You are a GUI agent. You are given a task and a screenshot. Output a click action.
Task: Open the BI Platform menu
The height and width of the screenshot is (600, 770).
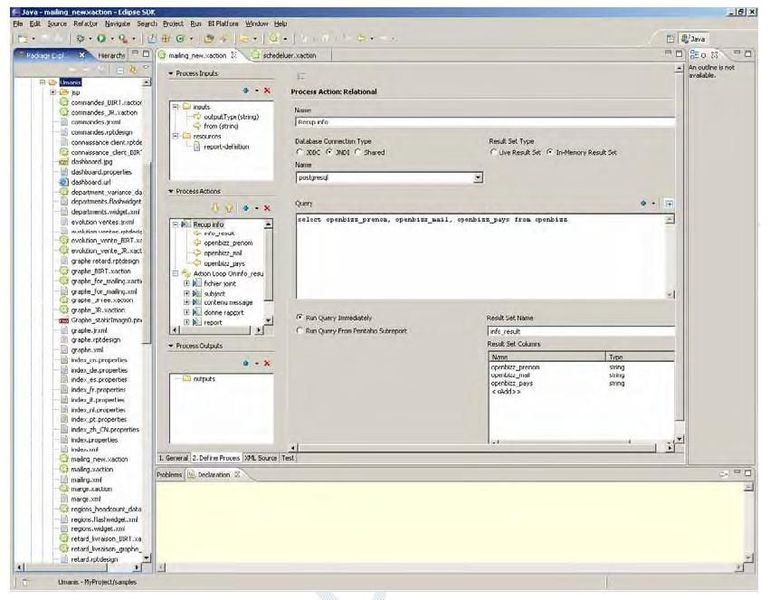coord(222,22)
